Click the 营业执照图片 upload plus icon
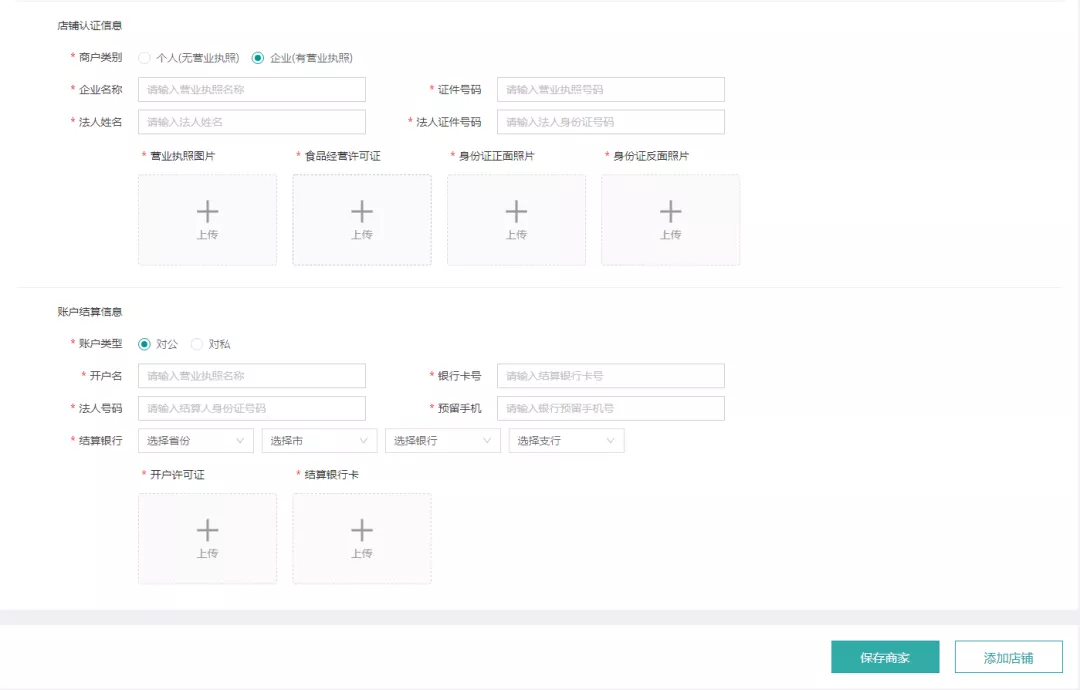The height and width of the screenshot is (690, 1080). point(207,212)
